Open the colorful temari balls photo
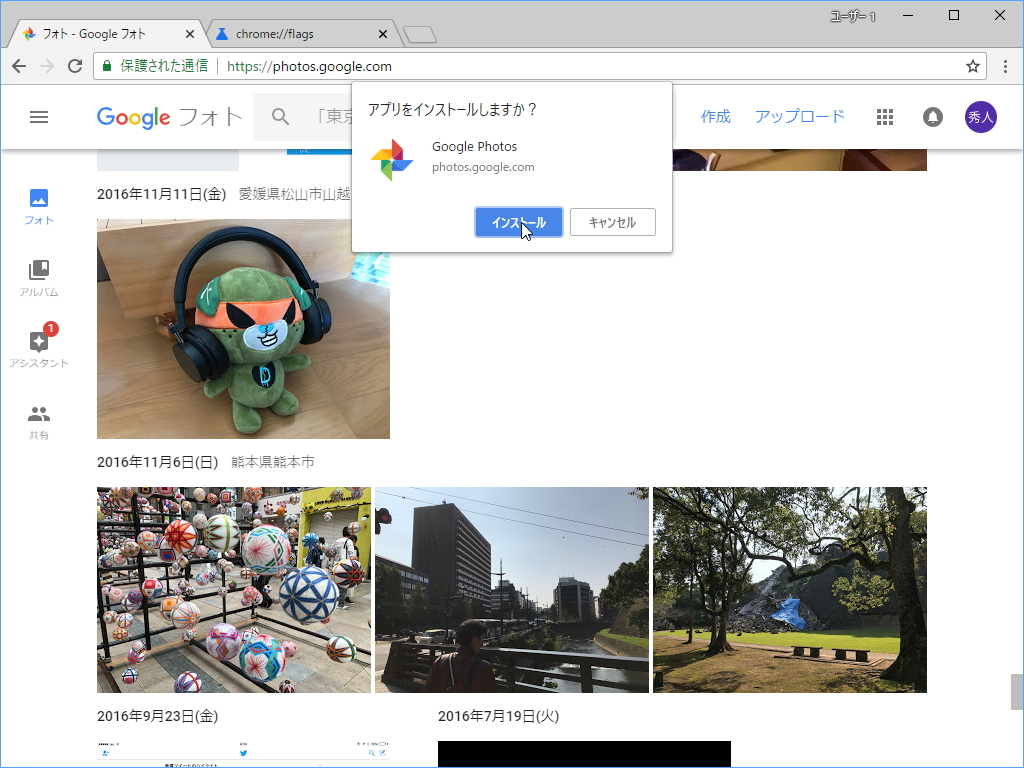The image size is (1024, 768). click(x=234, y=590)
